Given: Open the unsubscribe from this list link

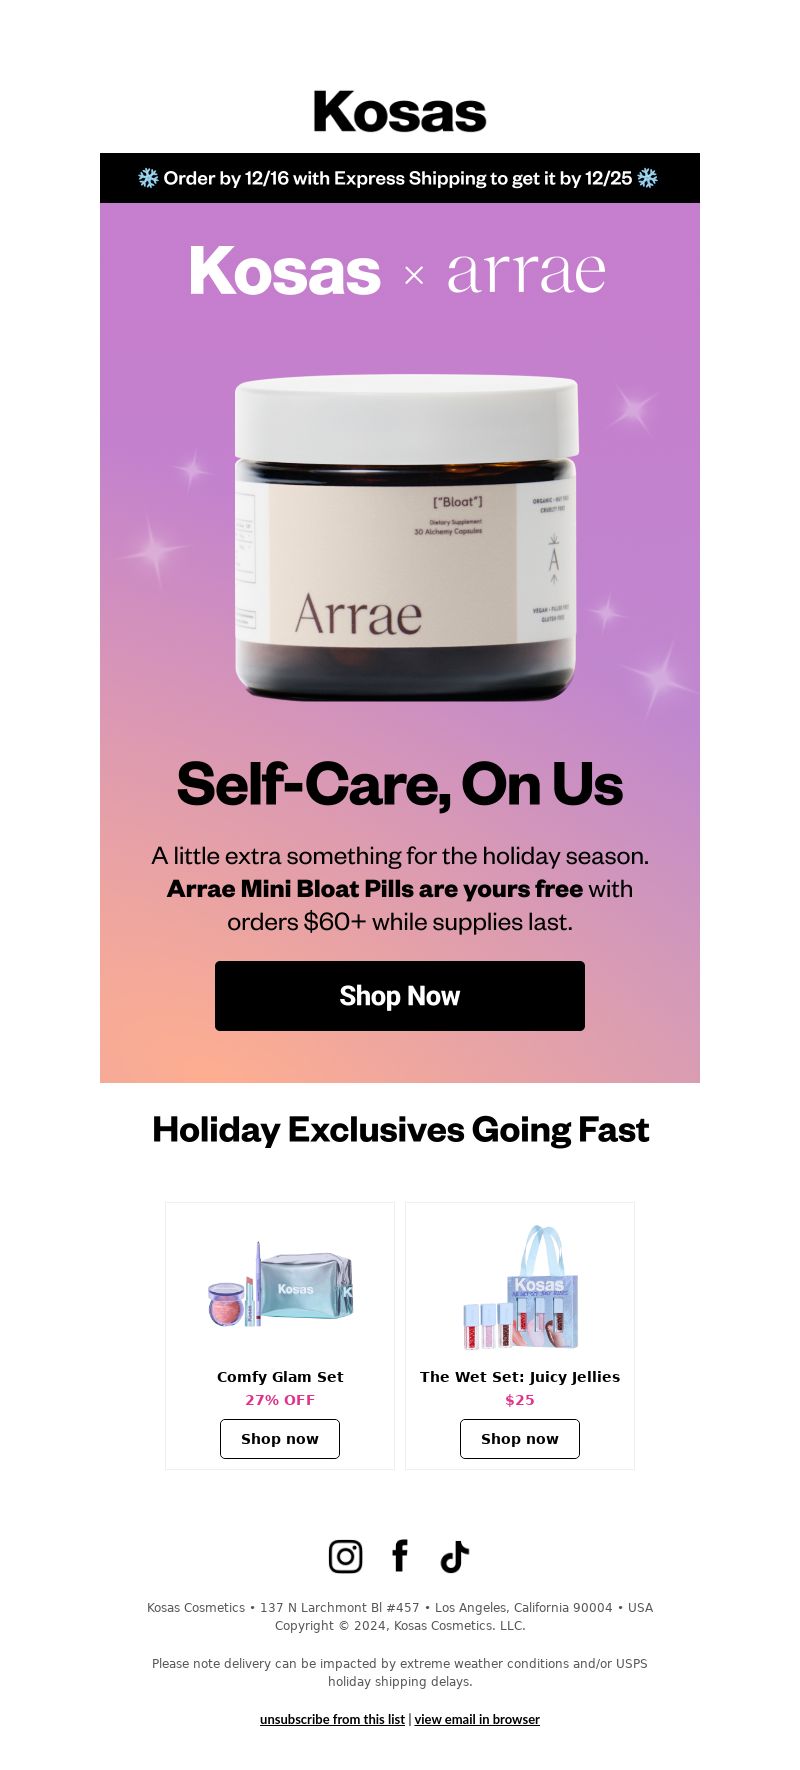Looking at the screenshot, I should [332, 1719].
